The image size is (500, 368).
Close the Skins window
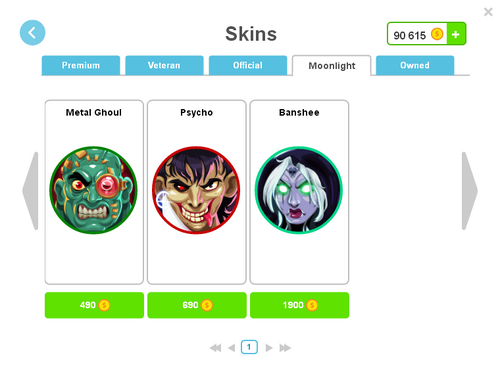coord(488,12)
